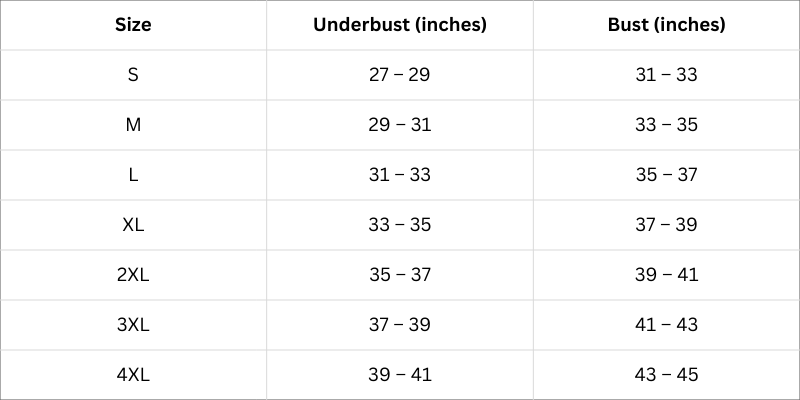Click the Underbust (inches) column header
This screenshot has width=800, height=400.
coord(400,25)
